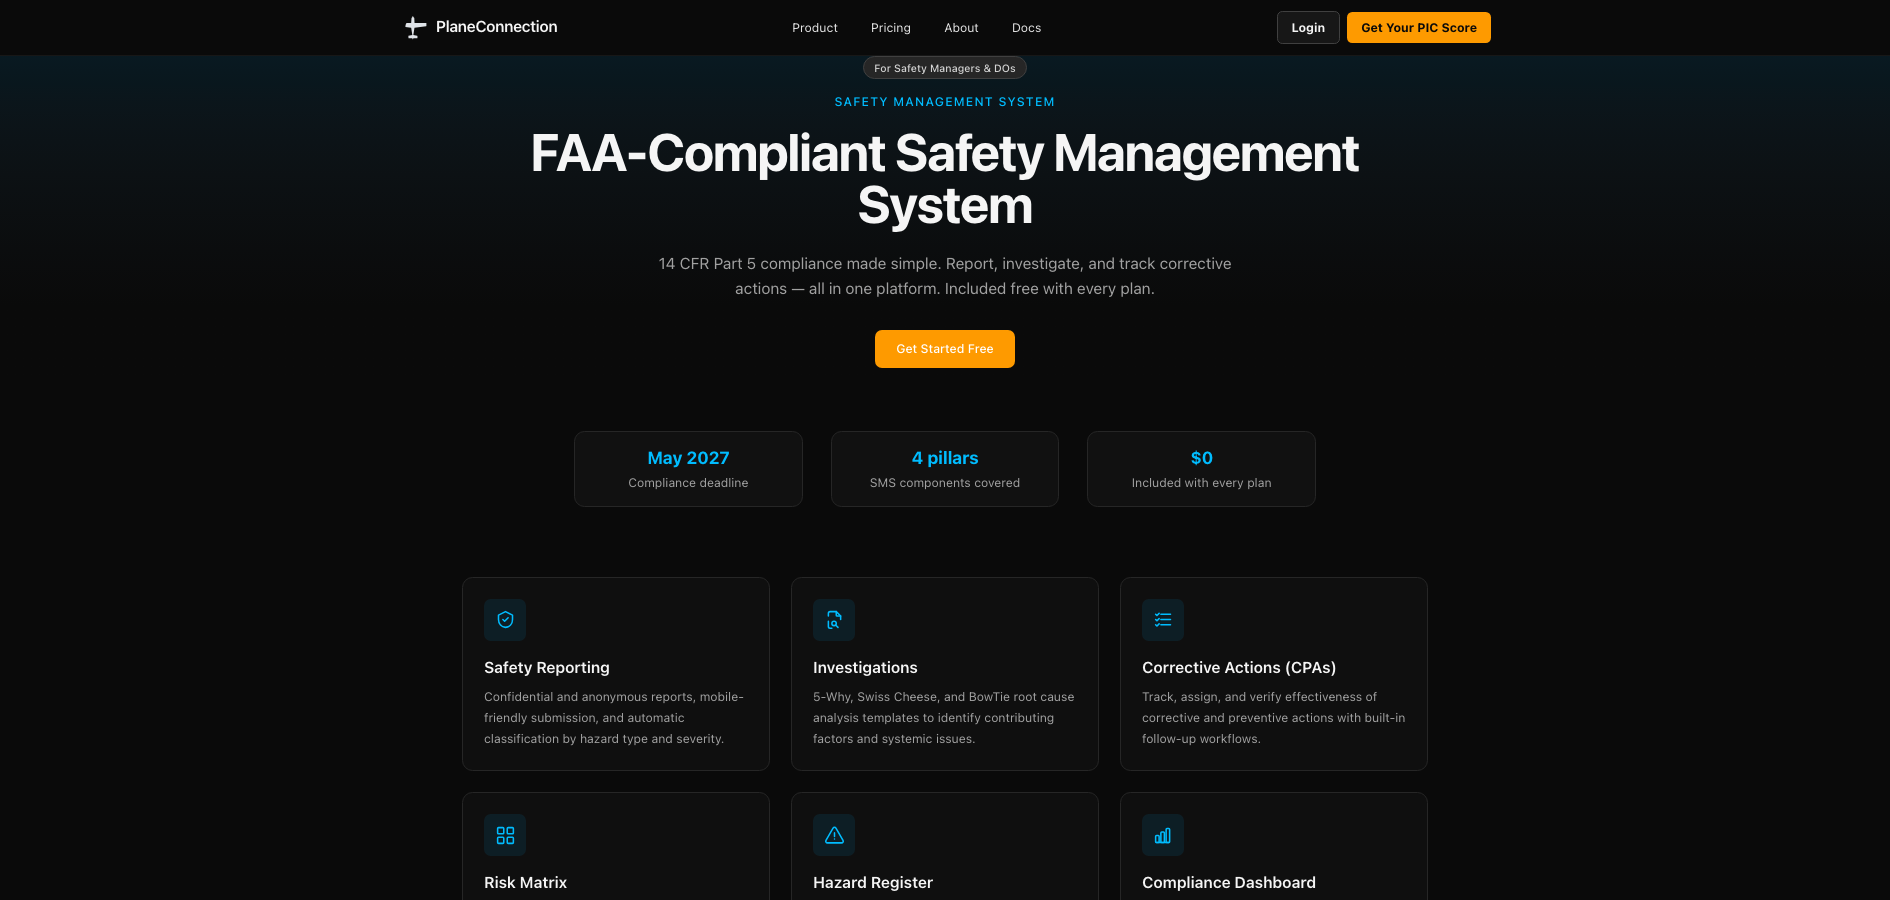The image size is (1890, 900).
Task: Click the Get Started Free button
Action: pos(945,349)
